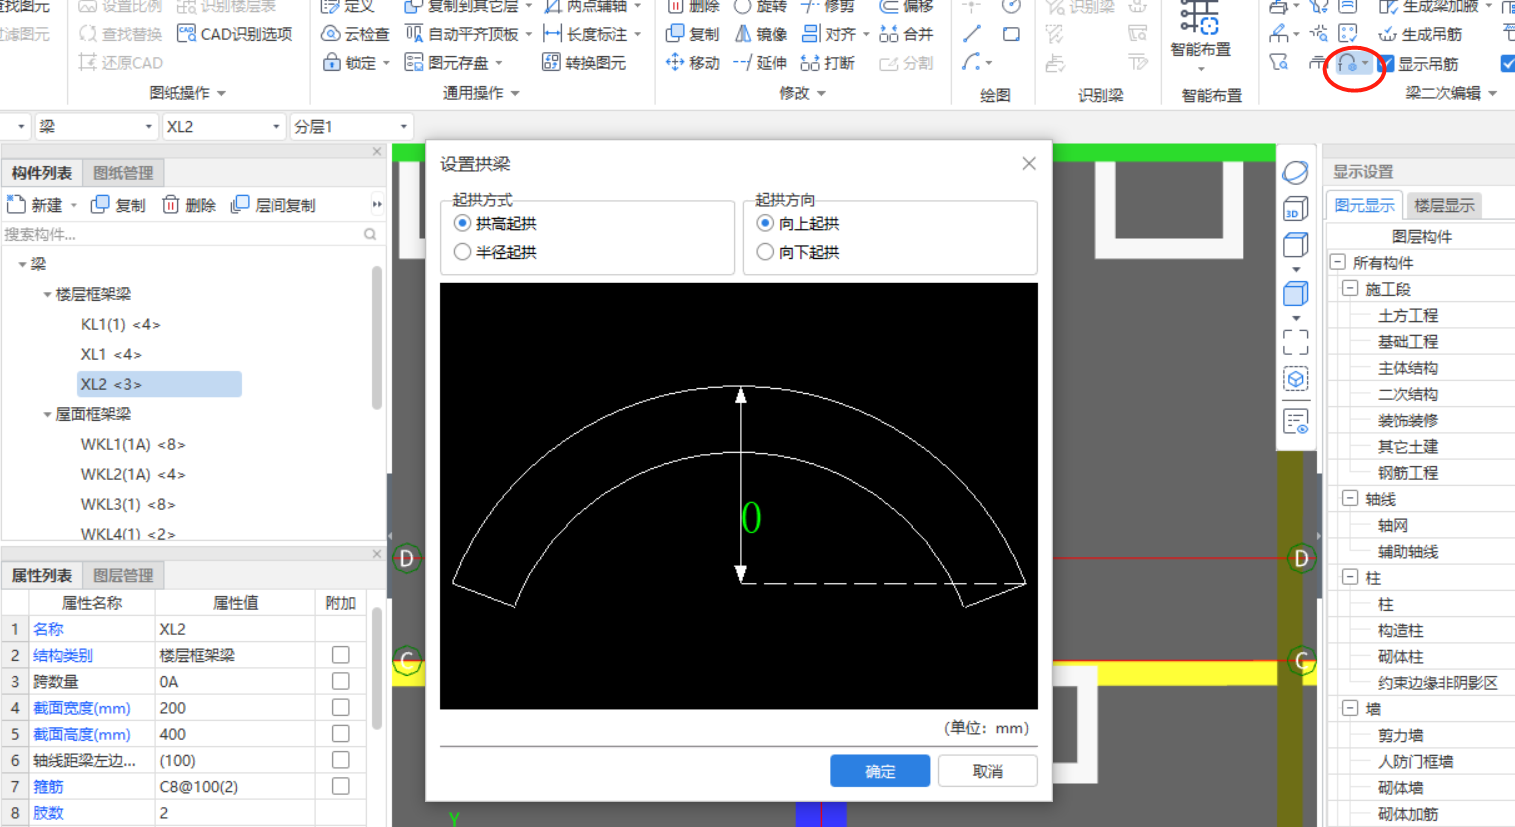Switch to 图纸管理 tab
This screenshot has height=827, width=1515.
pyautogui.click(x=123, y=173)
